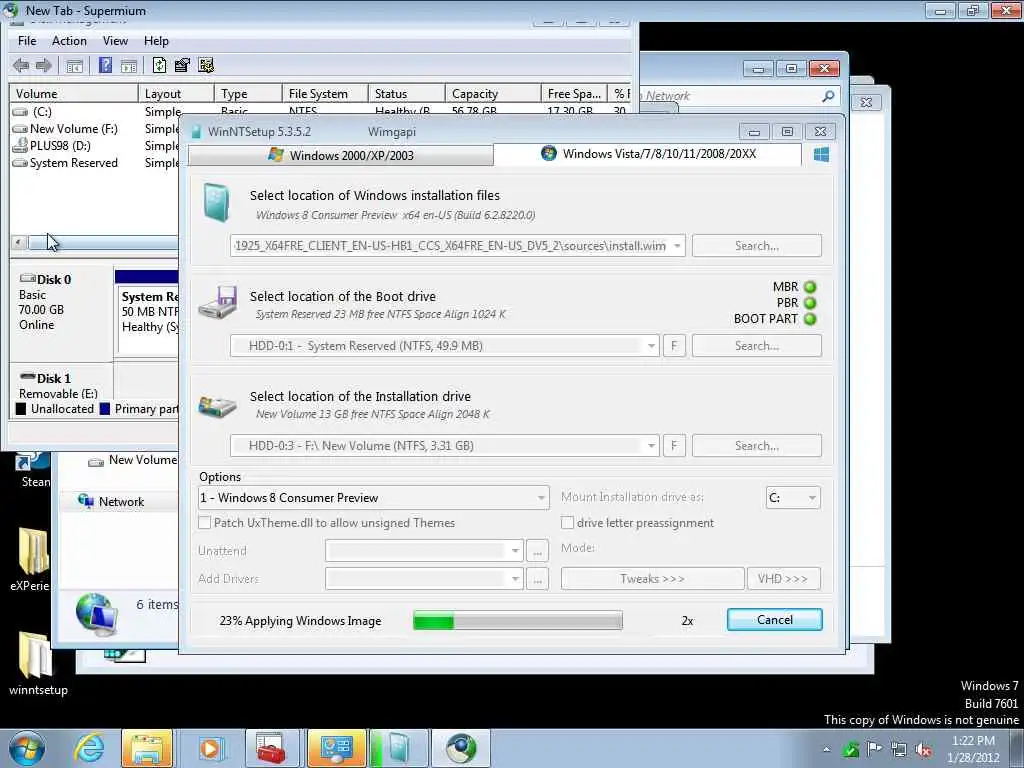
Task: Select Network in the Explorer navigation pane
Action: pos(121,502)
